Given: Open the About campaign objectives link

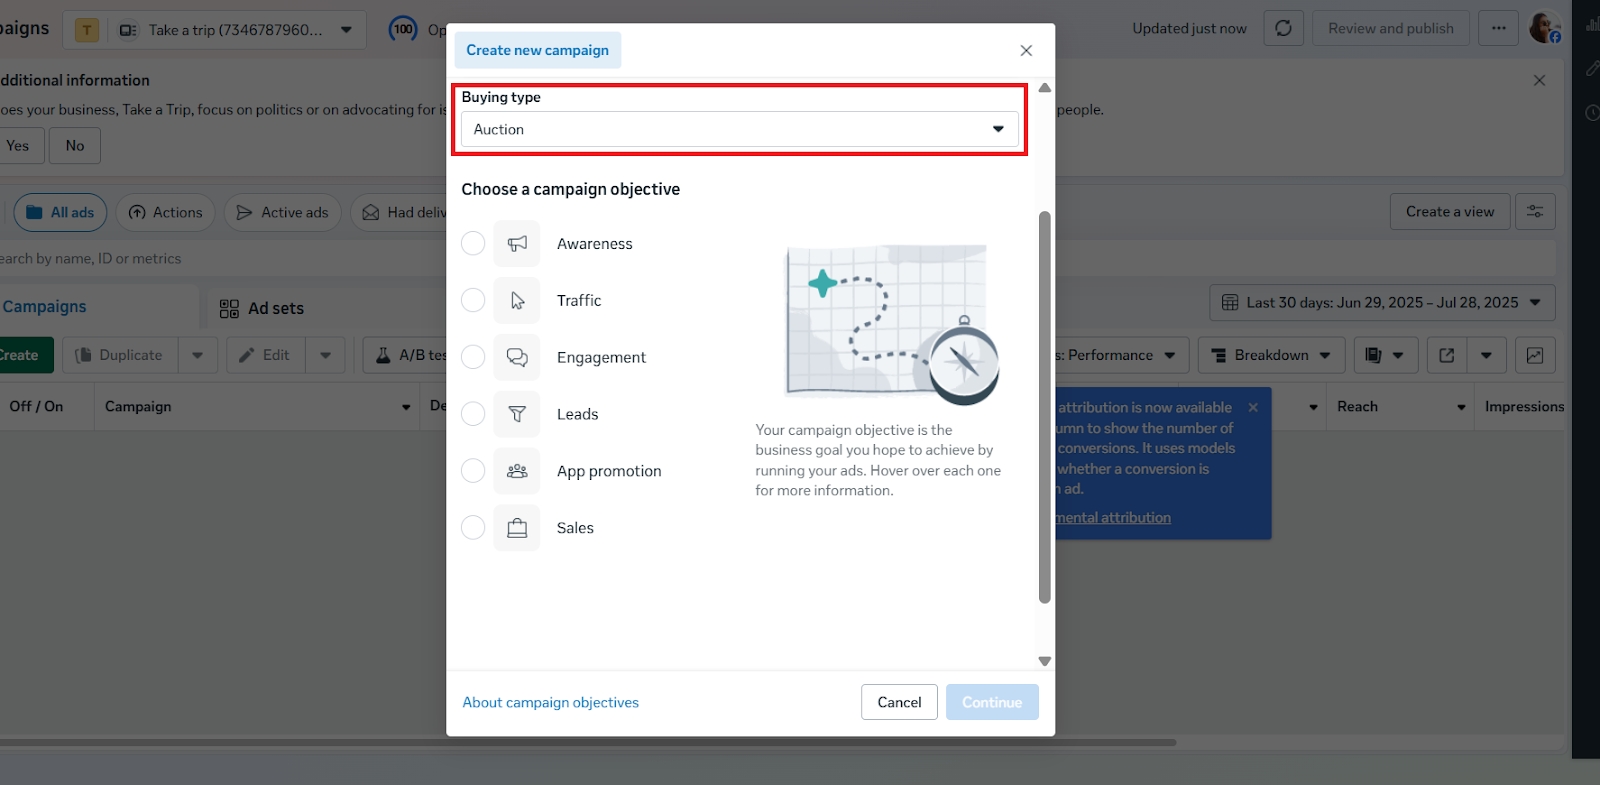Looking at the screenshot, I should [550, 703].
